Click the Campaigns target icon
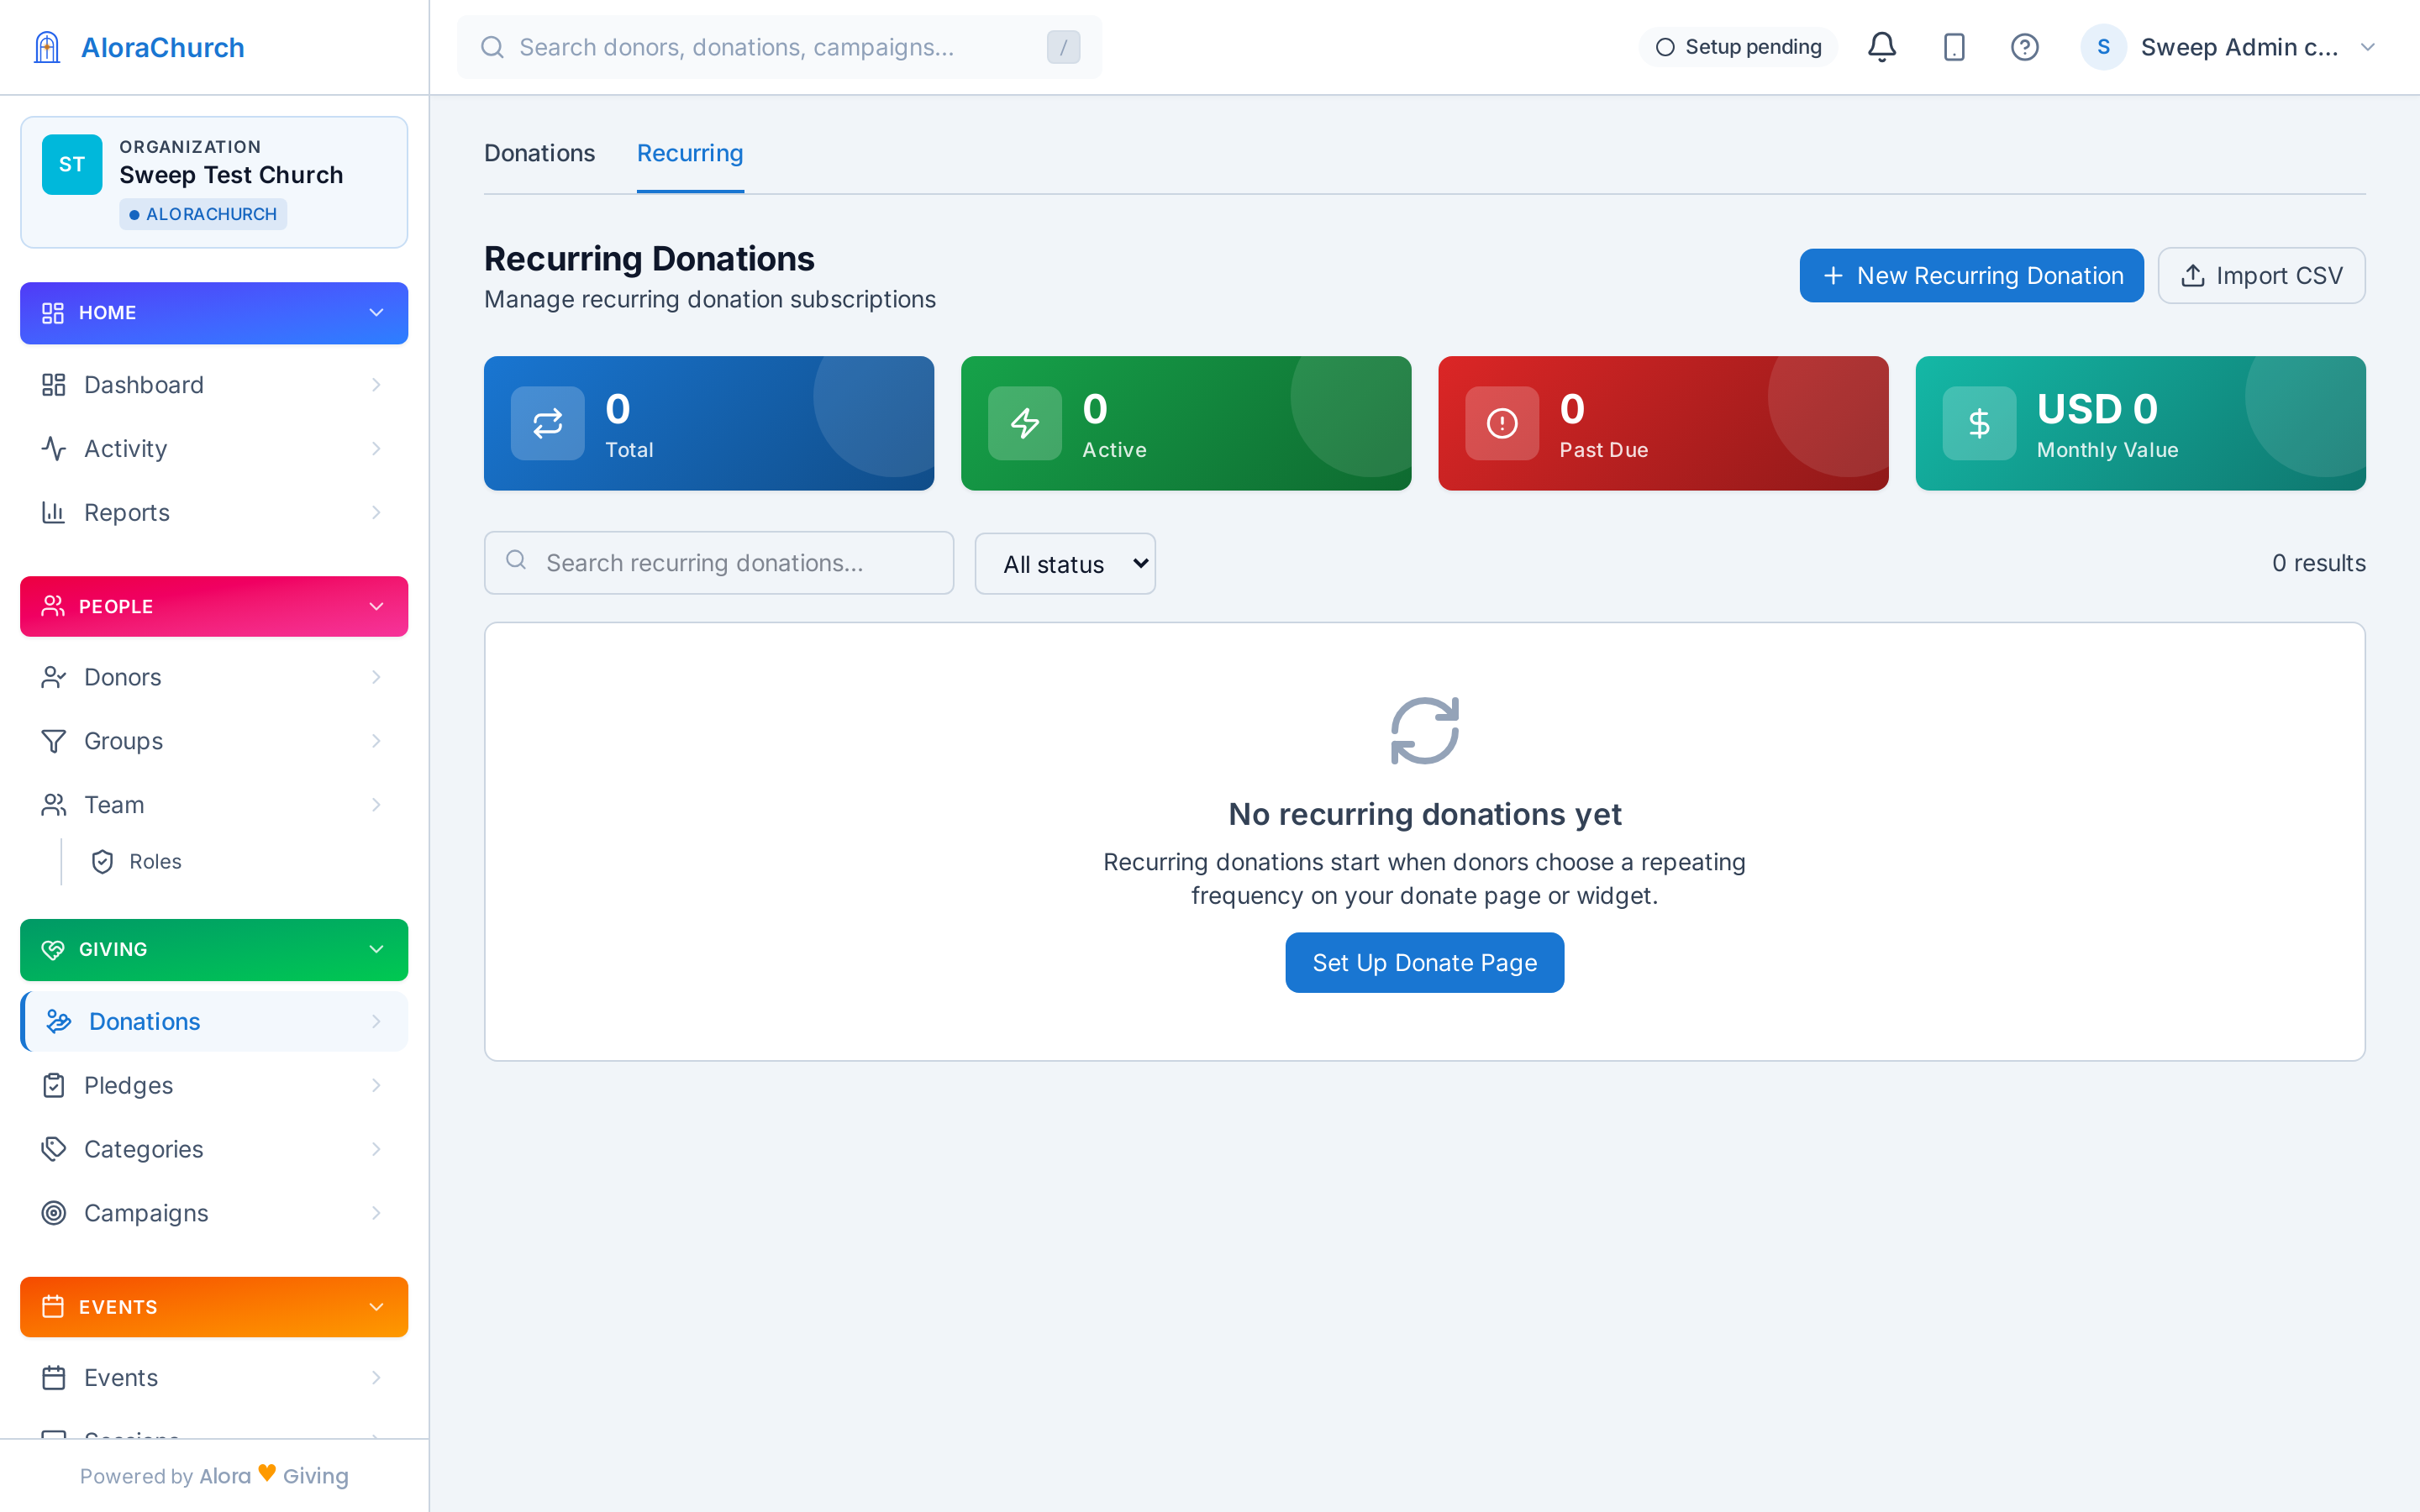The width and height of the screenshot is (2420, 1512). coord(53,1213)
